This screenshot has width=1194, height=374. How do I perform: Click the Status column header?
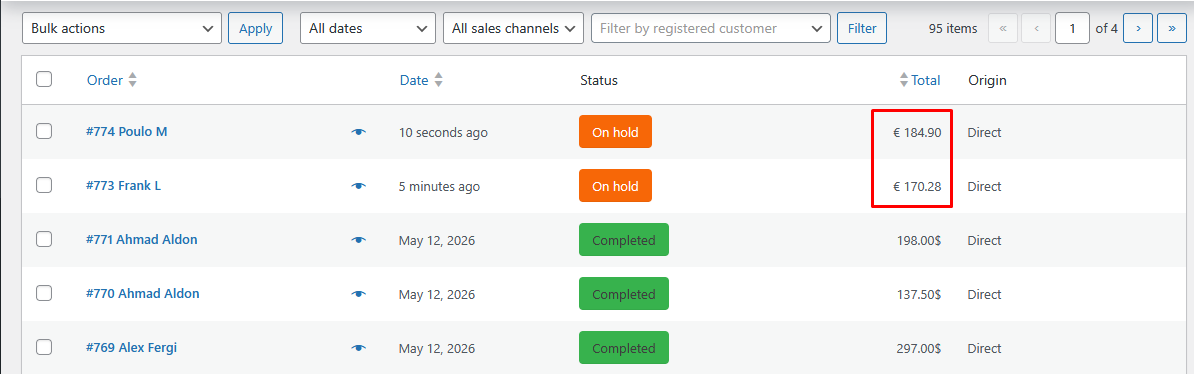(599, 80)
